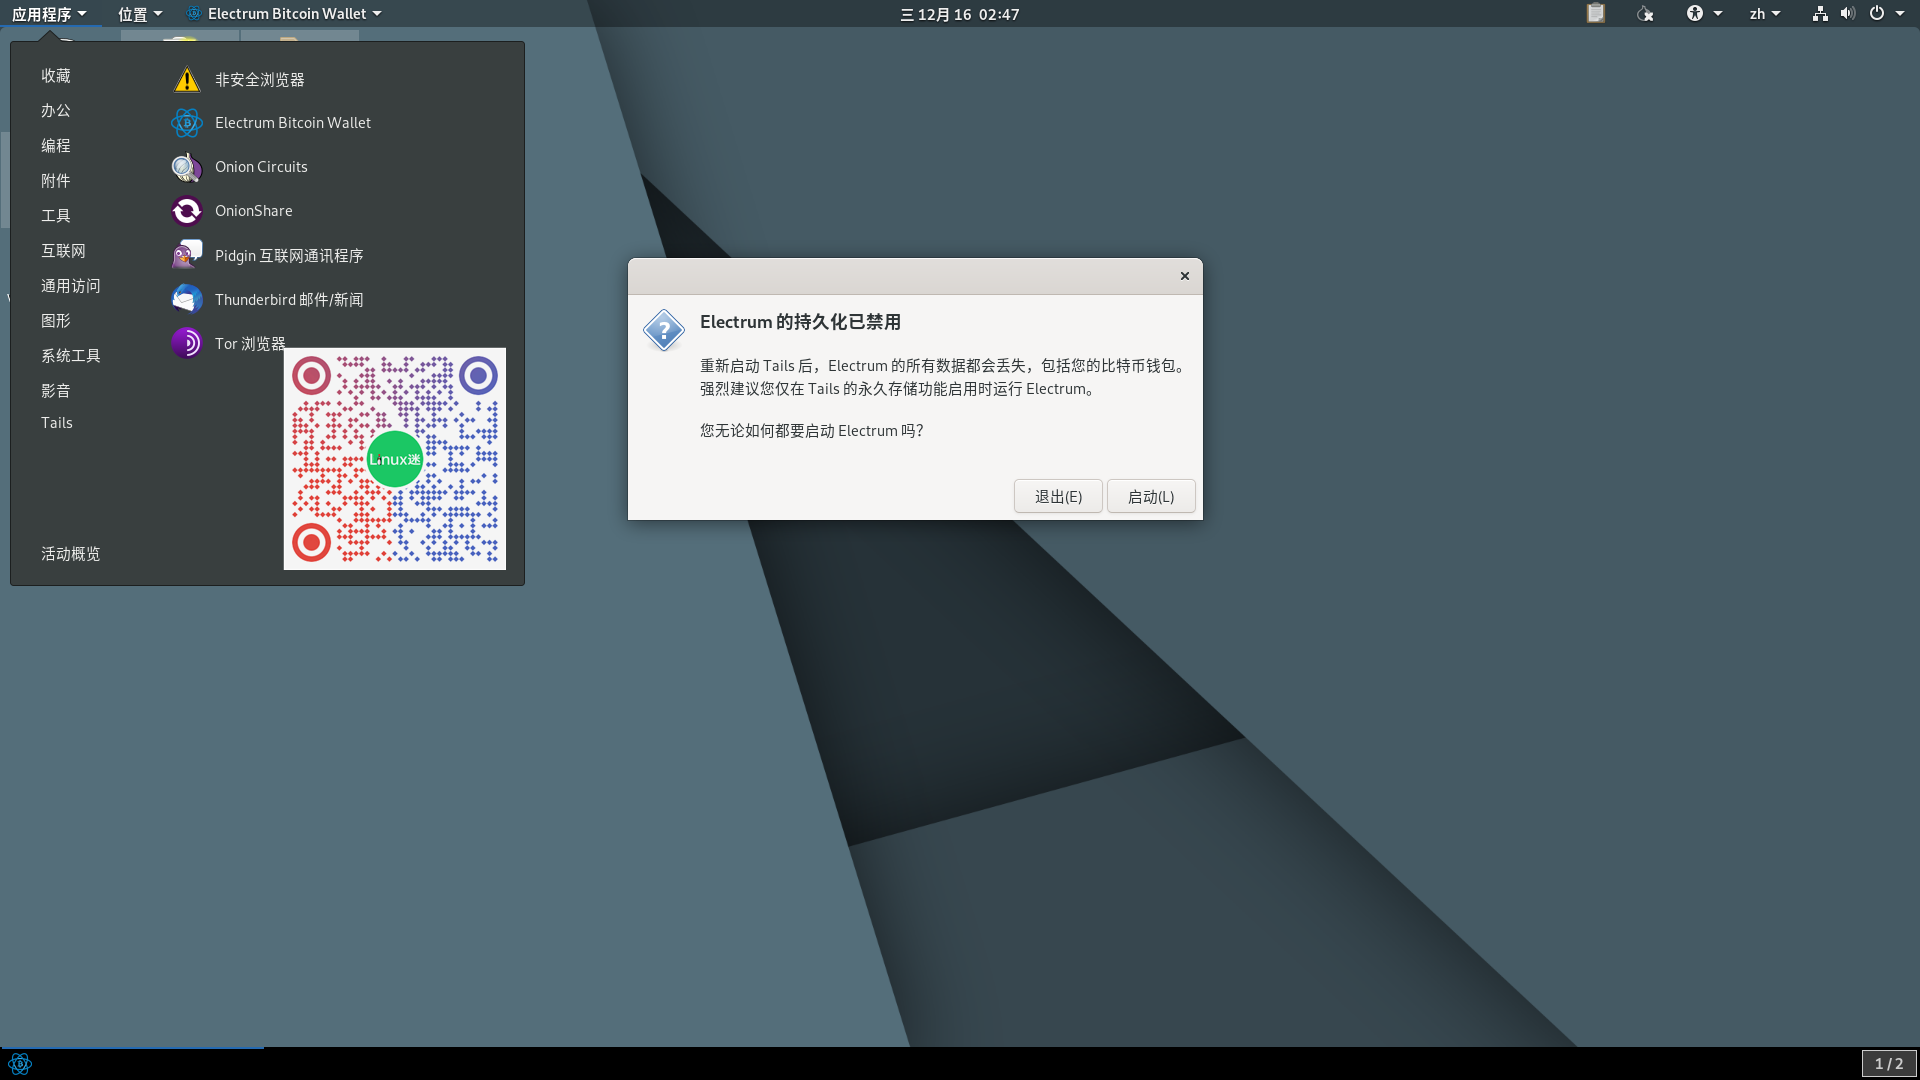Click the Pidgin 互联网通讯程序 label
The image size is (1920, 1080).
[289, 256]
